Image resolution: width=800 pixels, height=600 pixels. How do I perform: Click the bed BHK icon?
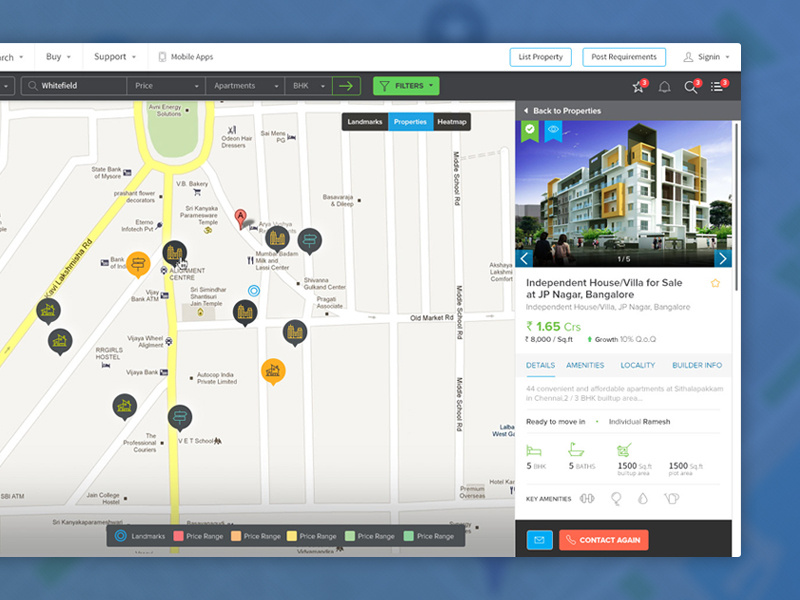point(534,450)
